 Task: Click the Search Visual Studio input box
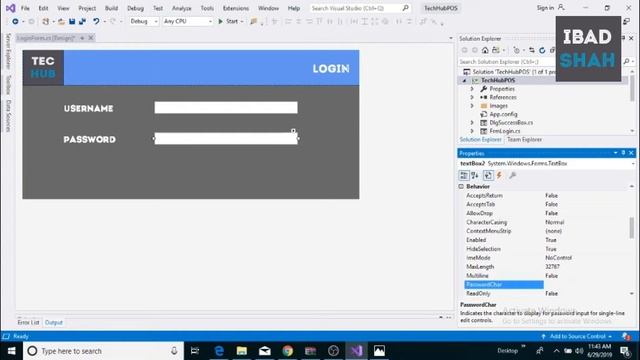(x=355, y=8)
